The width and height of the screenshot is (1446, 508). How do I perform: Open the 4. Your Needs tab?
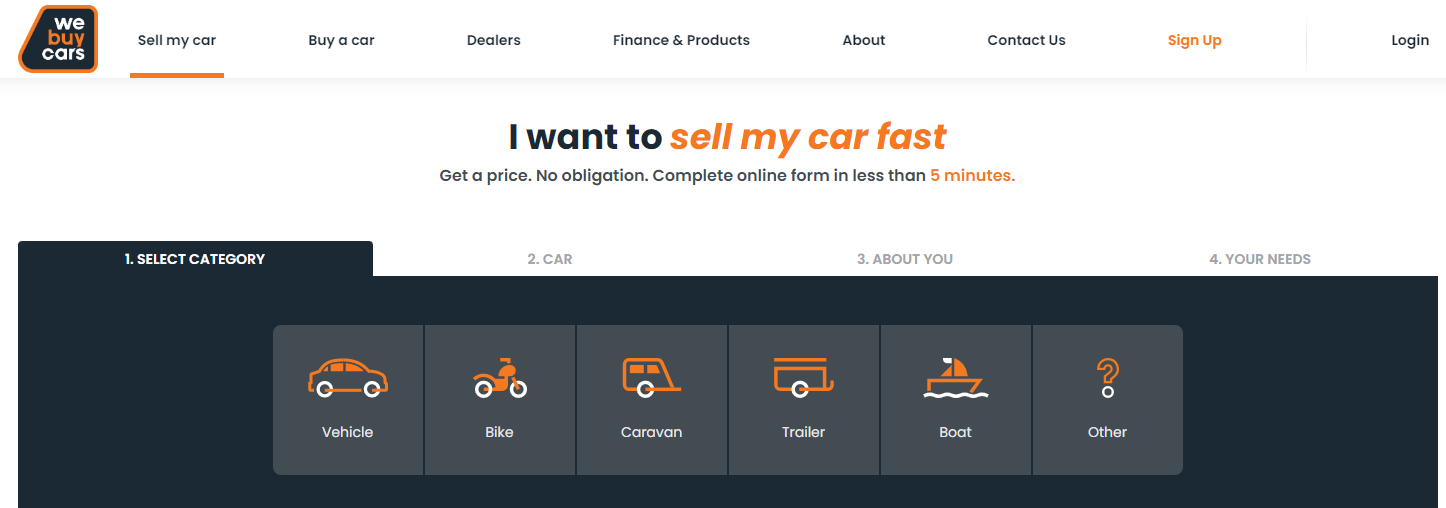coord(1260,258)
